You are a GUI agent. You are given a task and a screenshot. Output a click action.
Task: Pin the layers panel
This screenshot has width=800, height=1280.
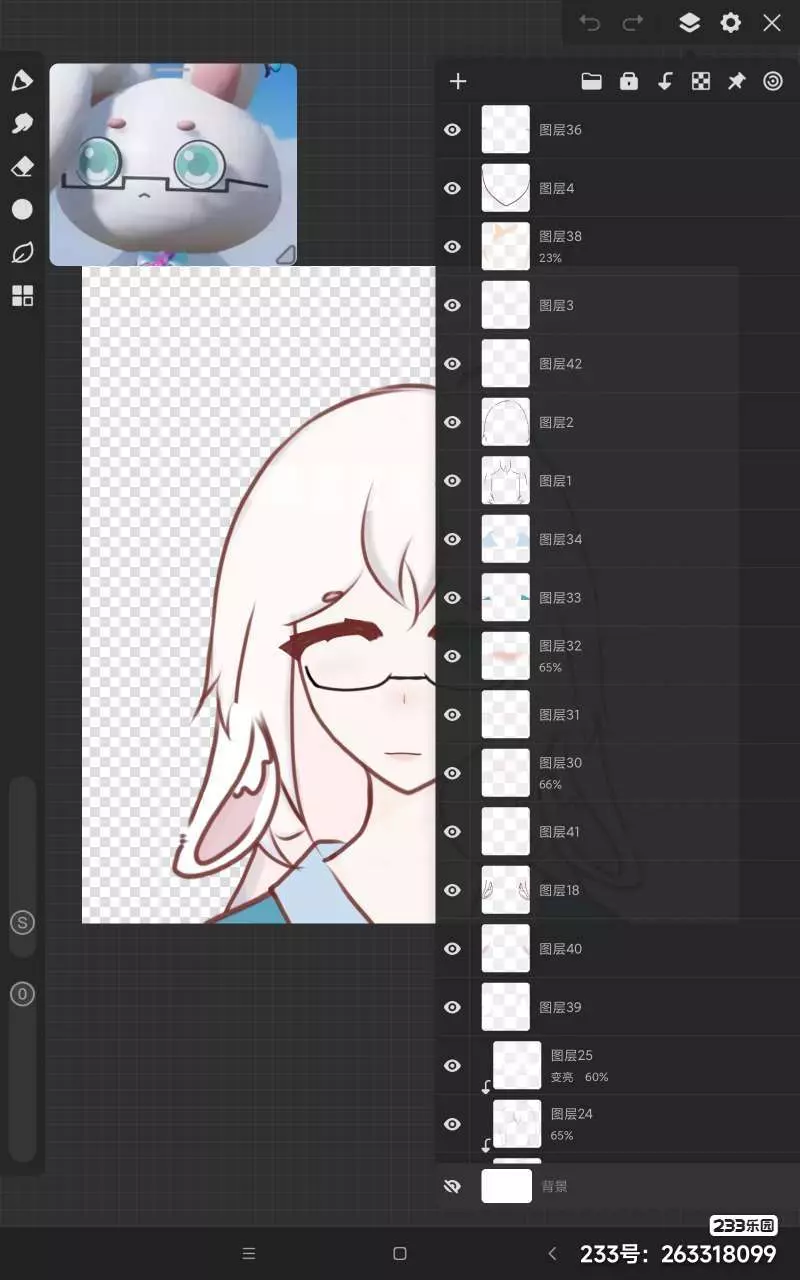coord(737,82)
